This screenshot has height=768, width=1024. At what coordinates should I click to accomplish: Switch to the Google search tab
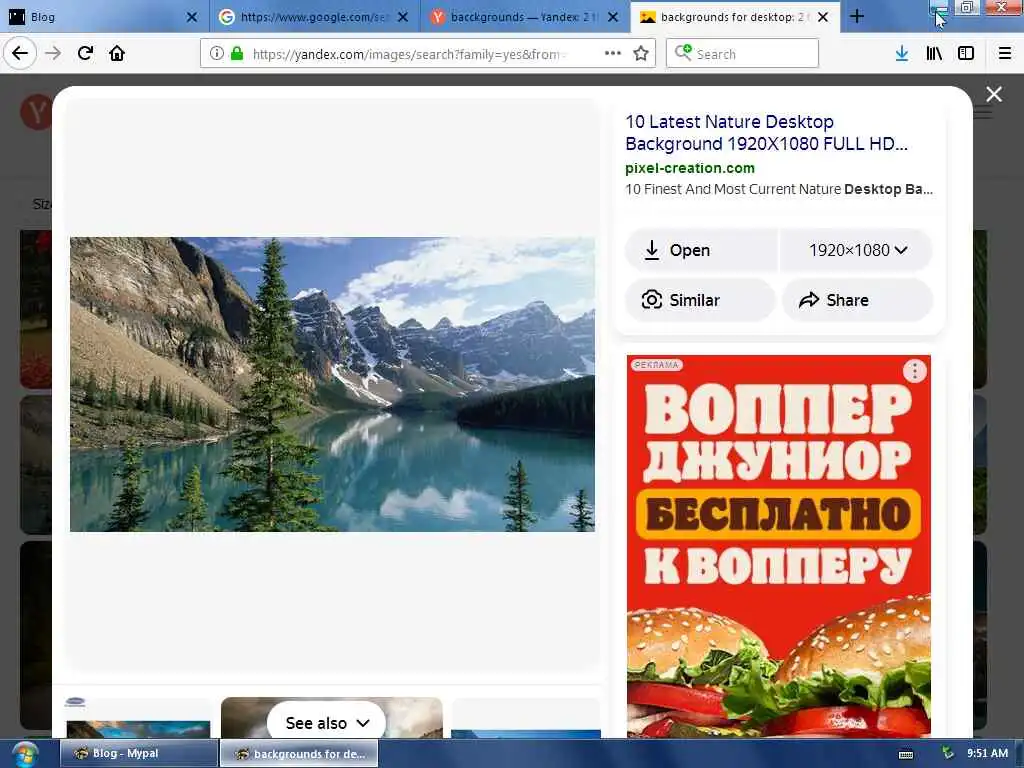tap(315, 17)
